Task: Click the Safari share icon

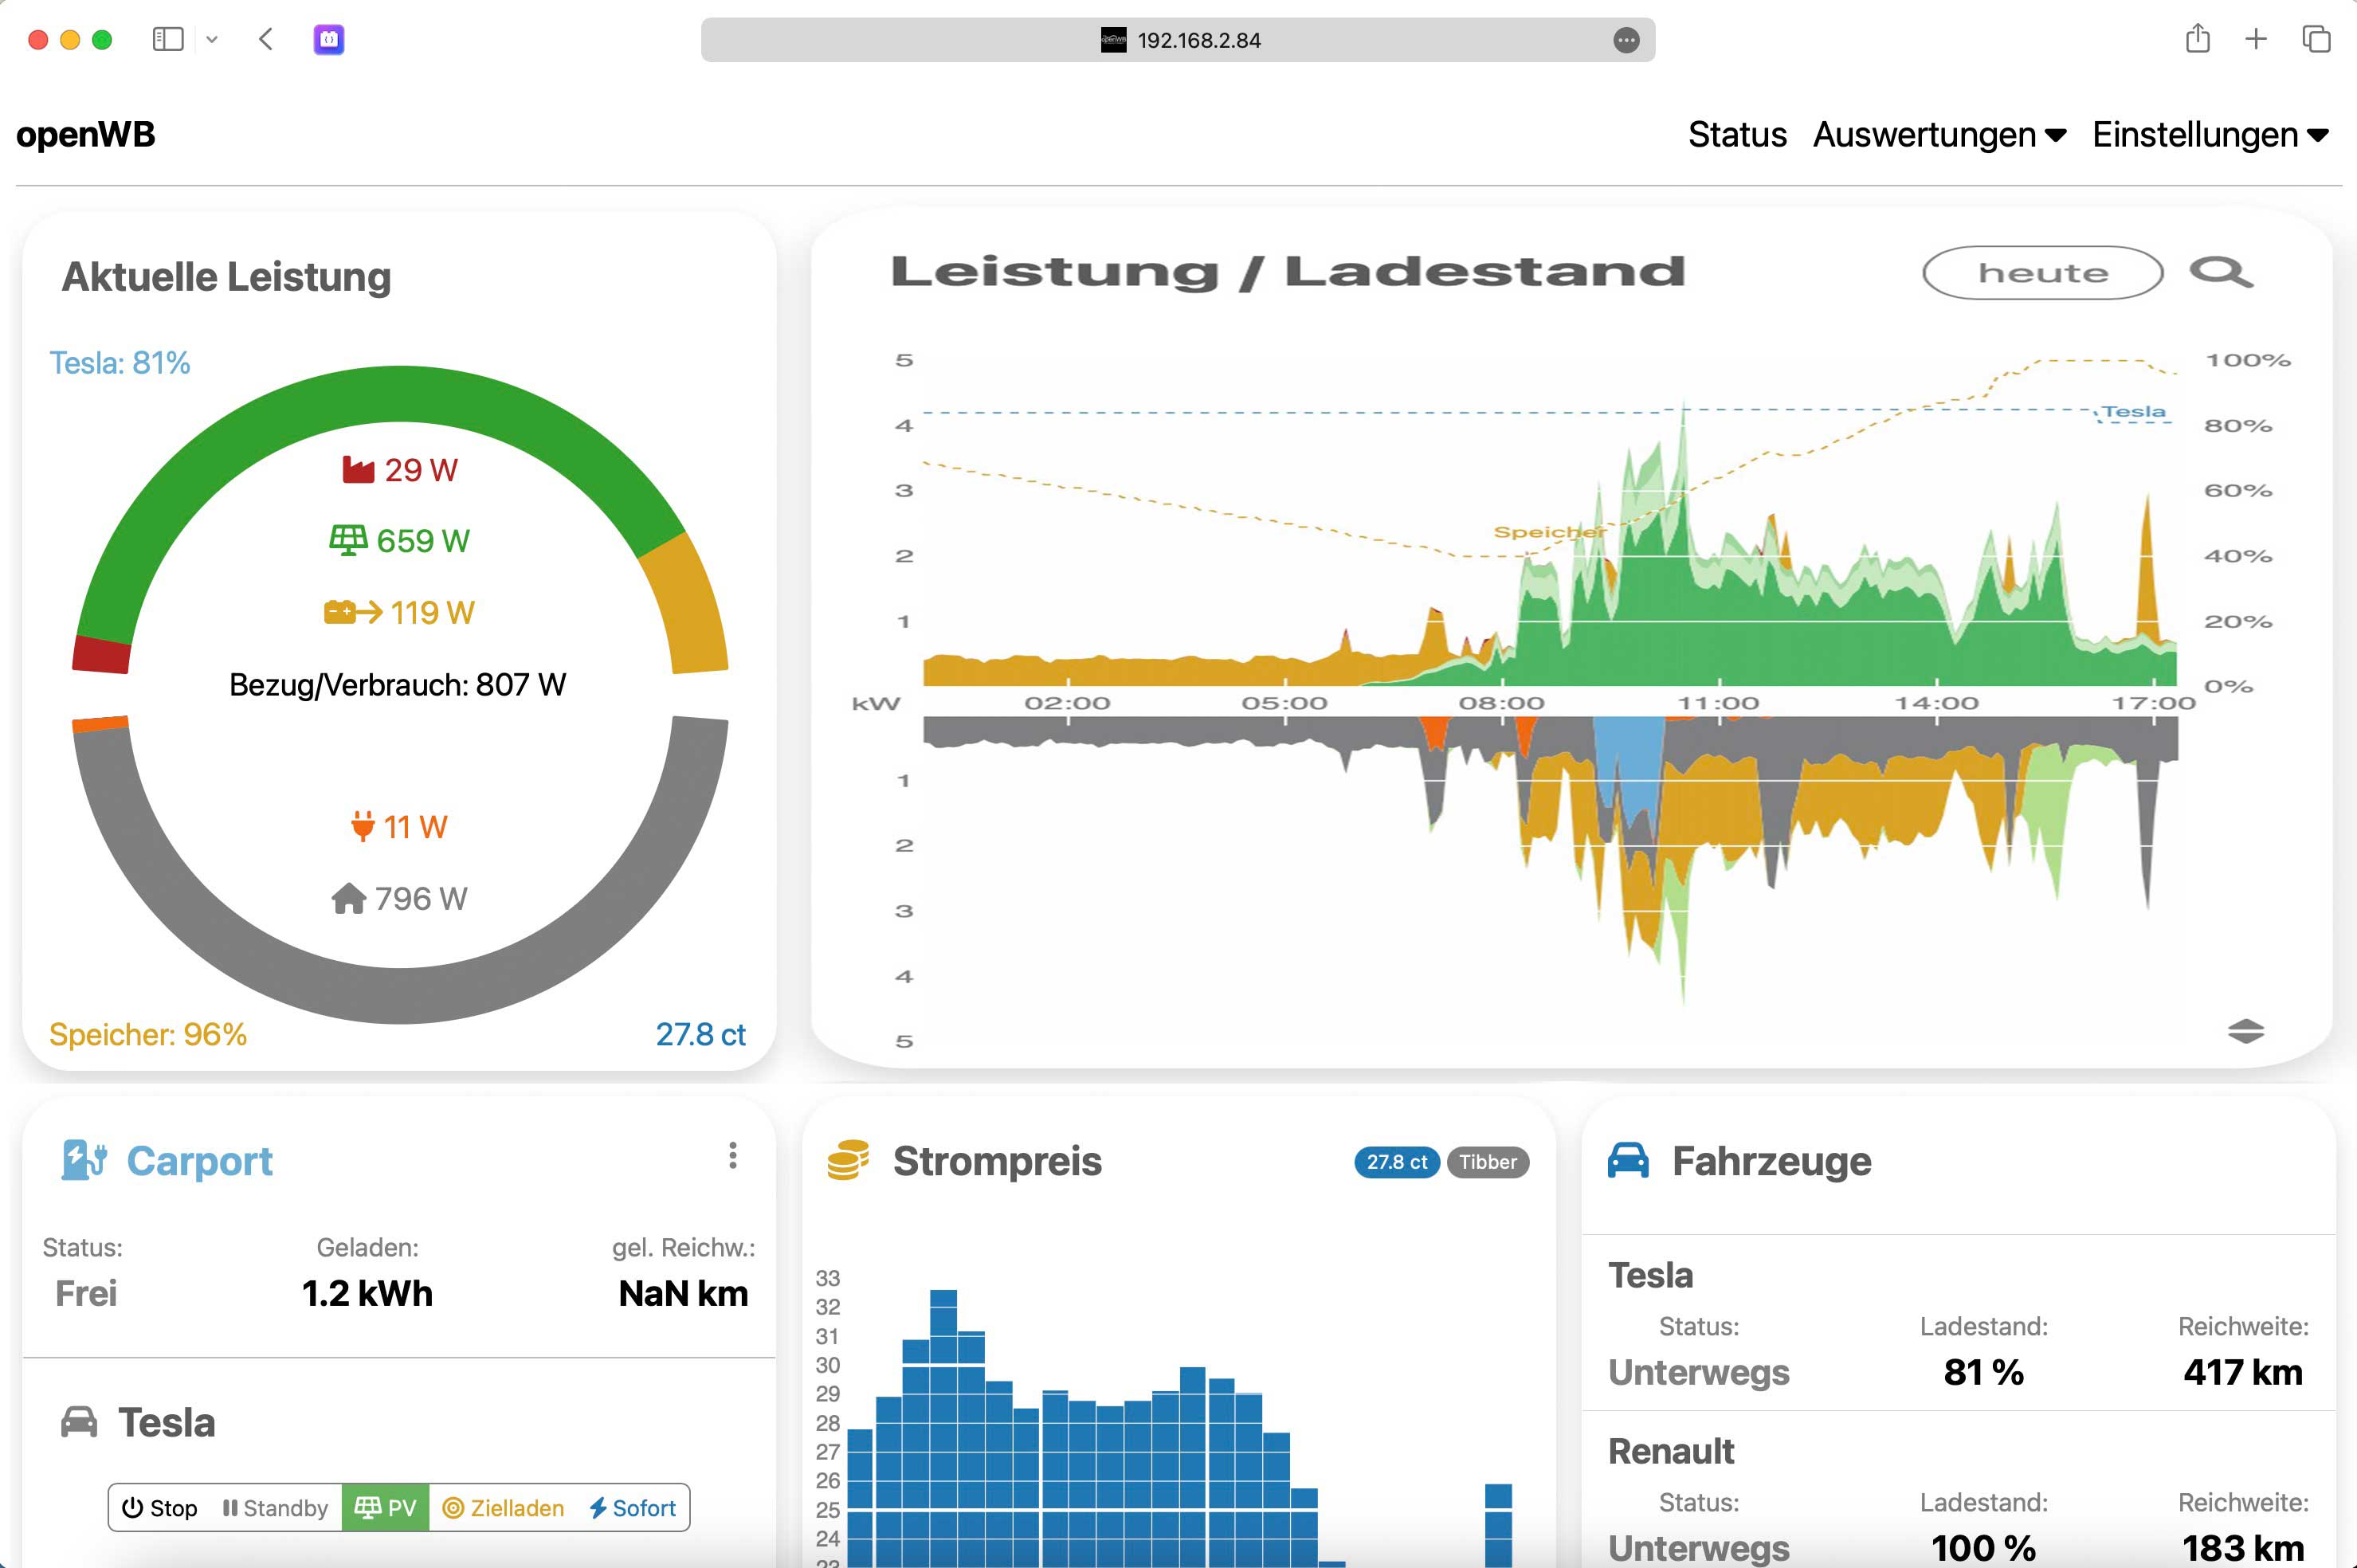Action: (x=2196, y=39)
